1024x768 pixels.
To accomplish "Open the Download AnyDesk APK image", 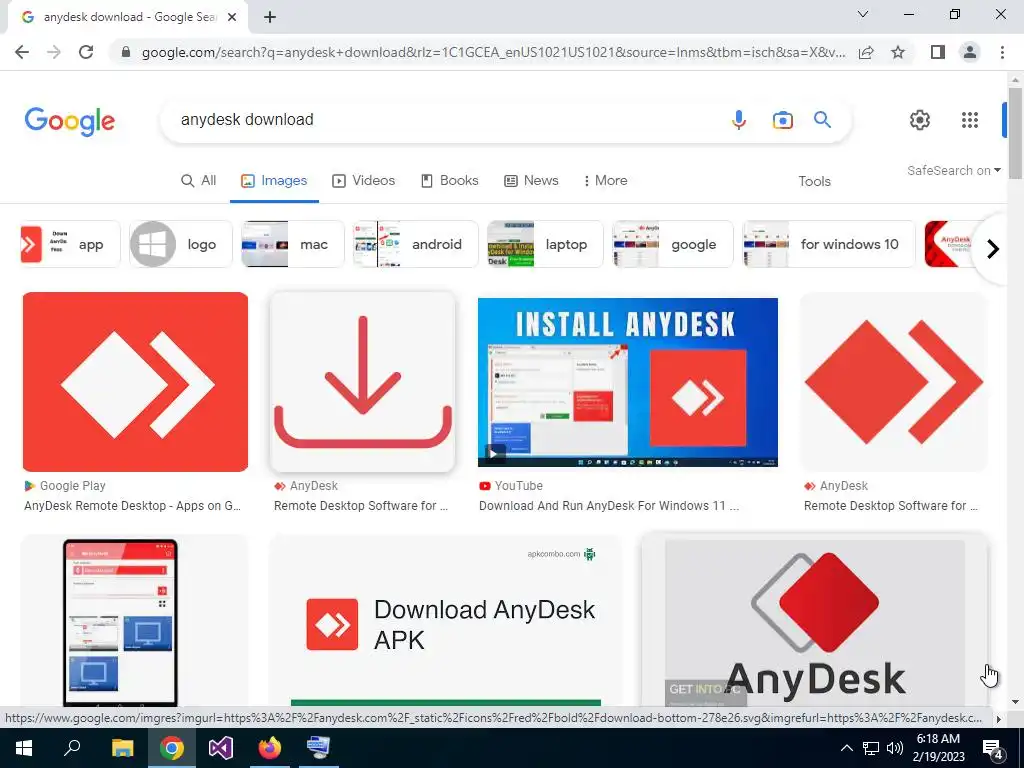I will coord(446,622).
